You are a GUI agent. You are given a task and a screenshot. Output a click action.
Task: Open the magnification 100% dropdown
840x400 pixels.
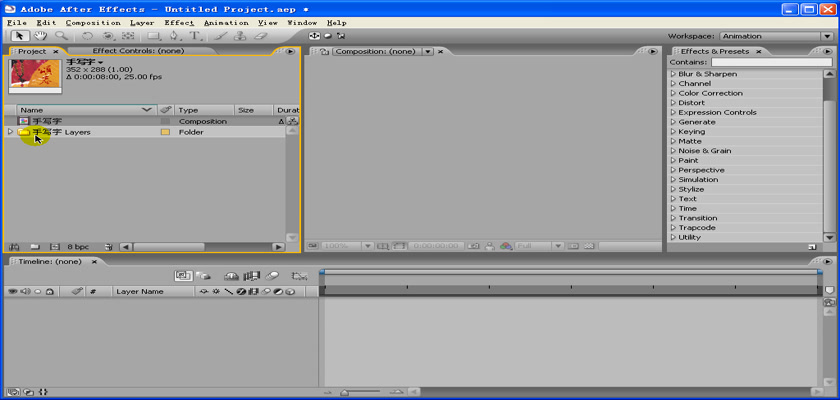click(368, 246)
